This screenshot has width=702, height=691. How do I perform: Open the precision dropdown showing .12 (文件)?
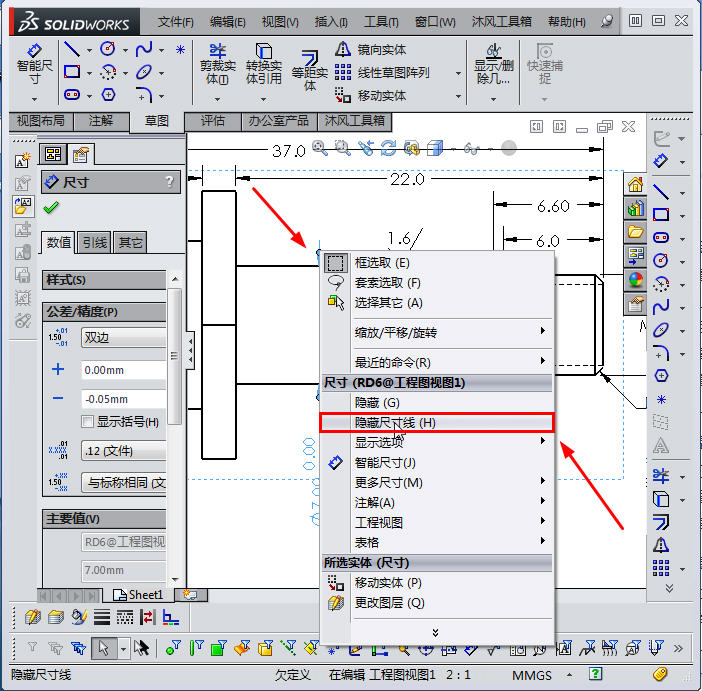click(x=123, y=451)
